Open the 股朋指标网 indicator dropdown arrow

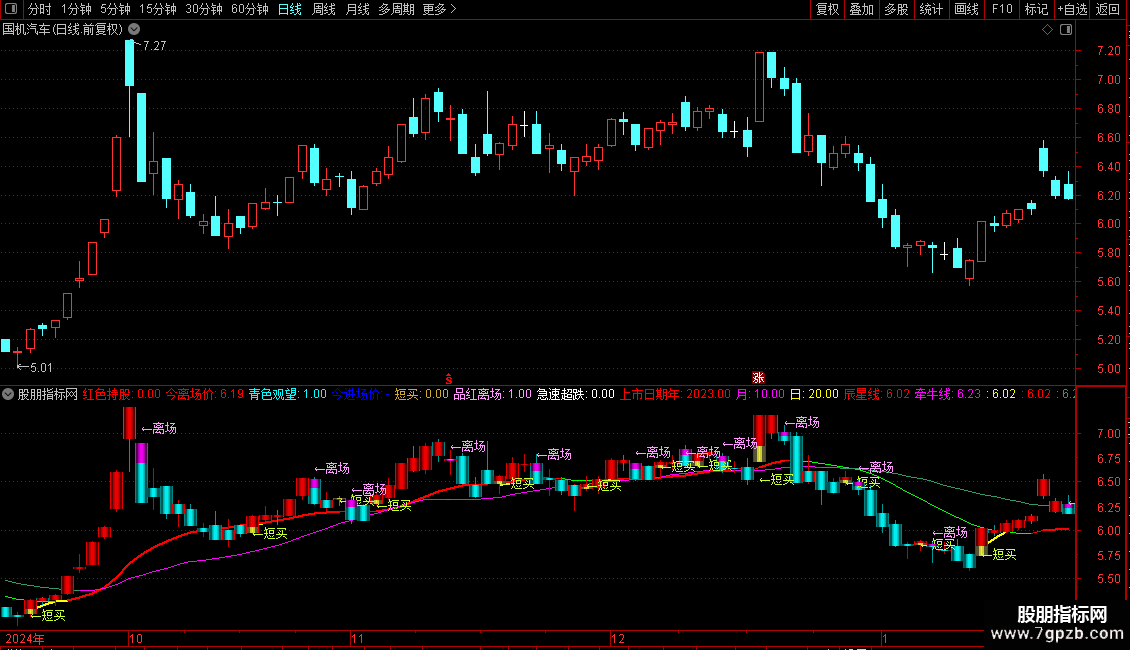pyautogui.click(x=8, y=394)
